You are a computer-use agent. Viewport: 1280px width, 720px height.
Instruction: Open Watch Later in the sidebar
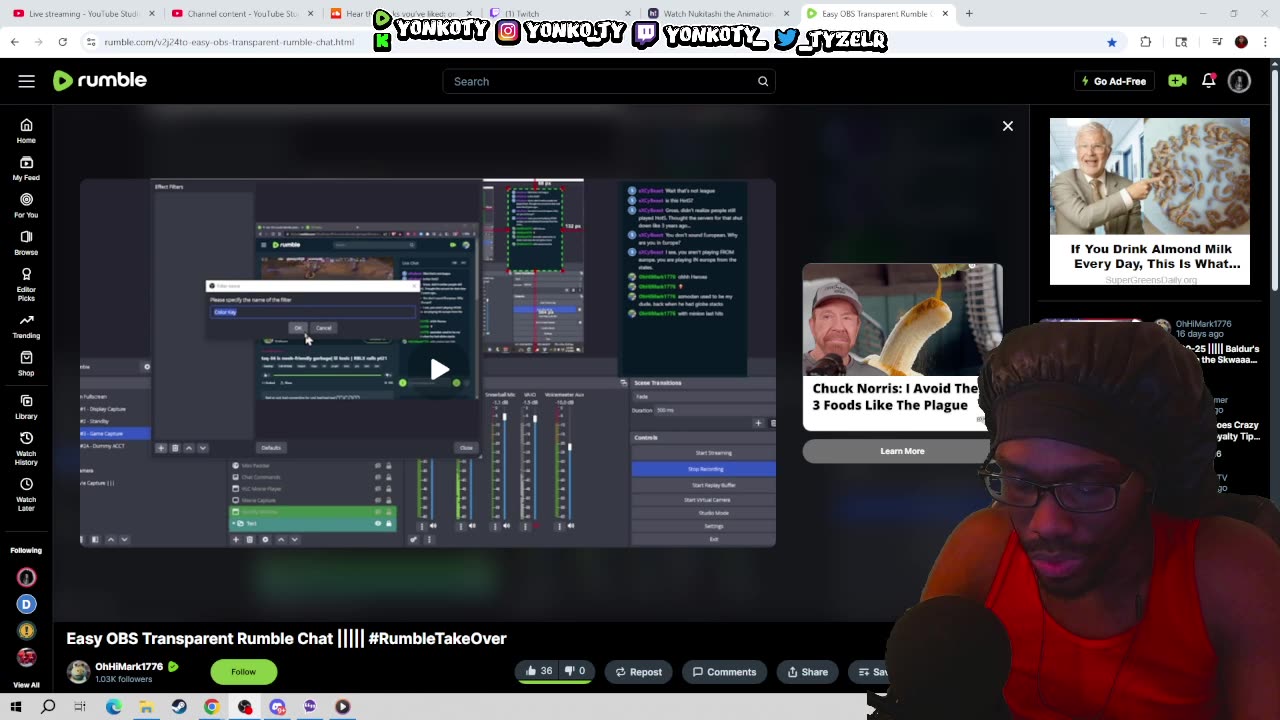point(26,493)
